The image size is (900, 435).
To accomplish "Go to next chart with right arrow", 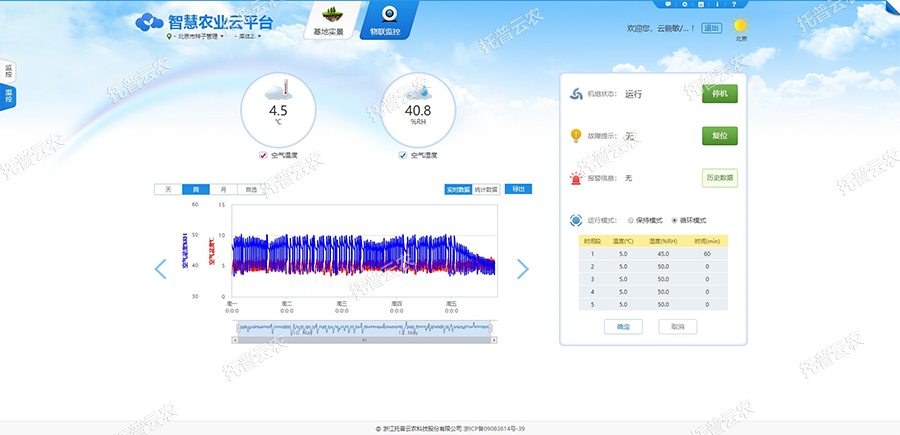I will 522,268.
